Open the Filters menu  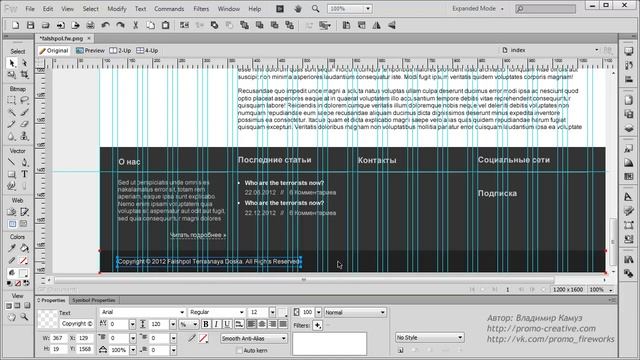[x=201, y=9]
